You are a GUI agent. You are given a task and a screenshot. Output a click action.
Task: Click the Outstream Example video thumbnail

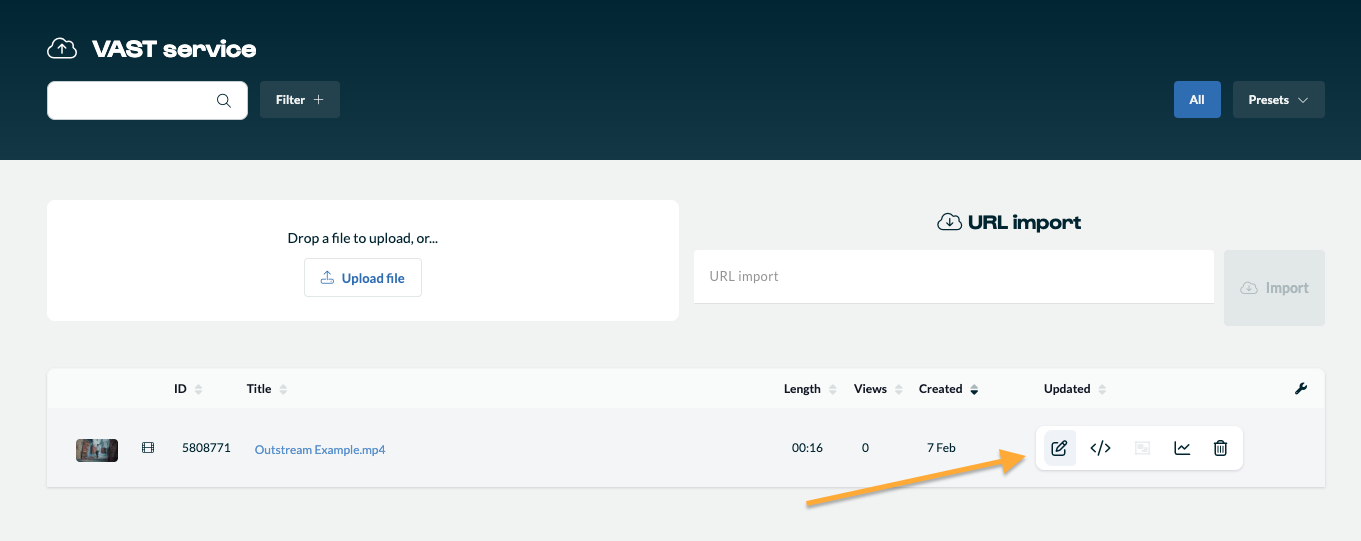(97, 450)
